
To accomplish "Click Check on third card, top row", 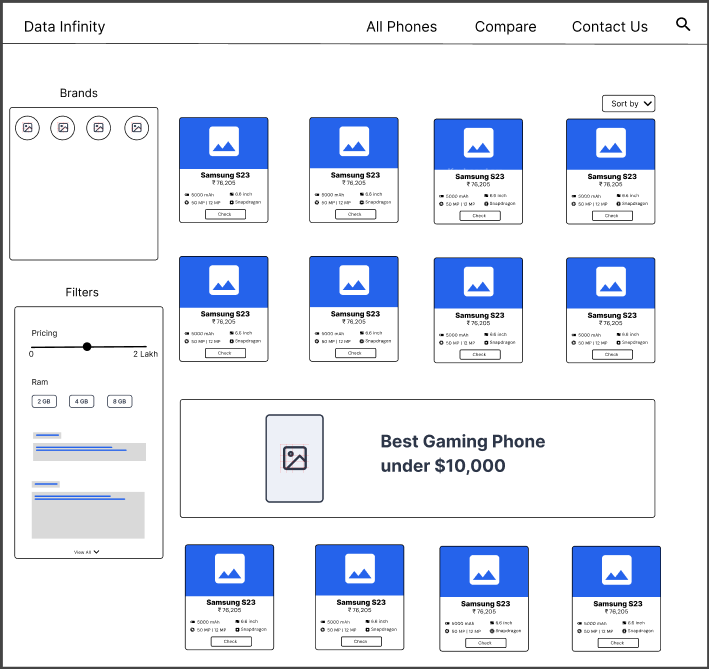I will point(480,216).
